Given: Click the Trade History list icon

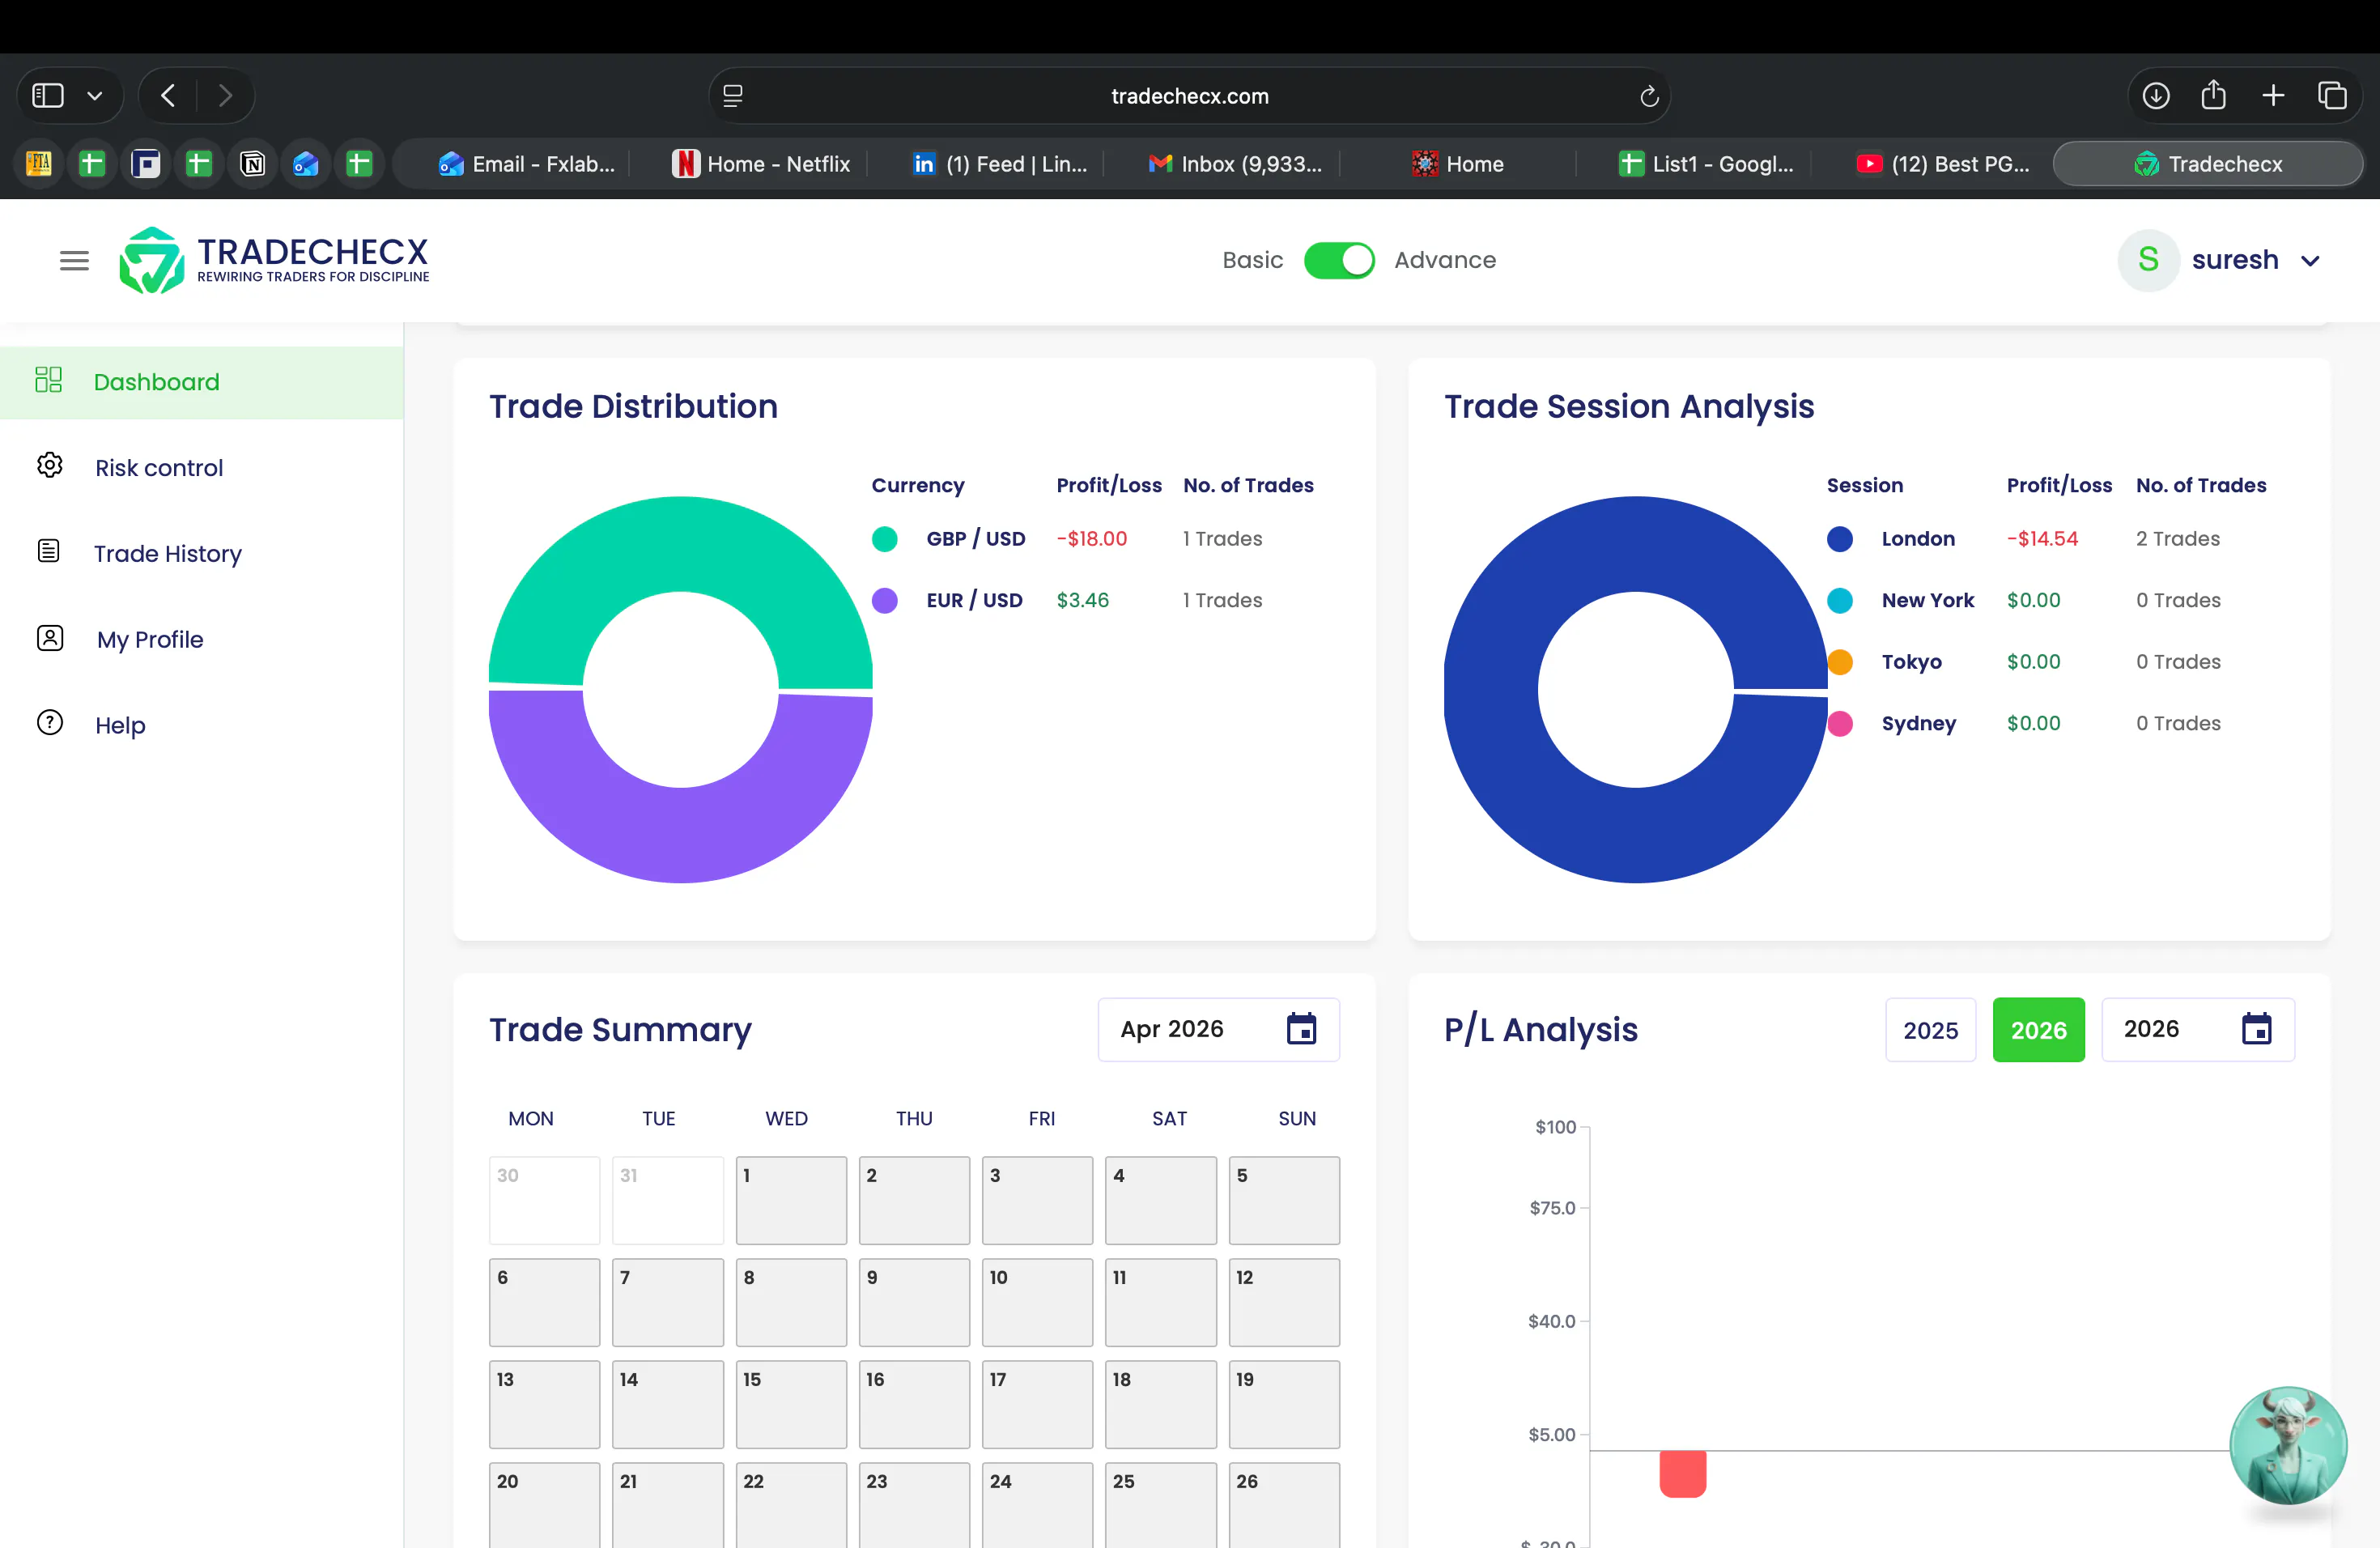Looking at the screenshot, I should click(48, 551).
